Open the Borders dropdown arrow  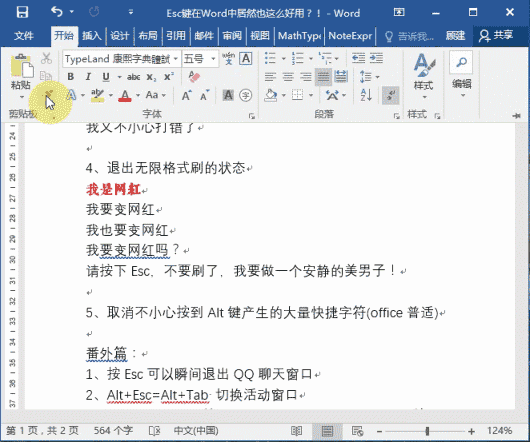tap(311, 95)
